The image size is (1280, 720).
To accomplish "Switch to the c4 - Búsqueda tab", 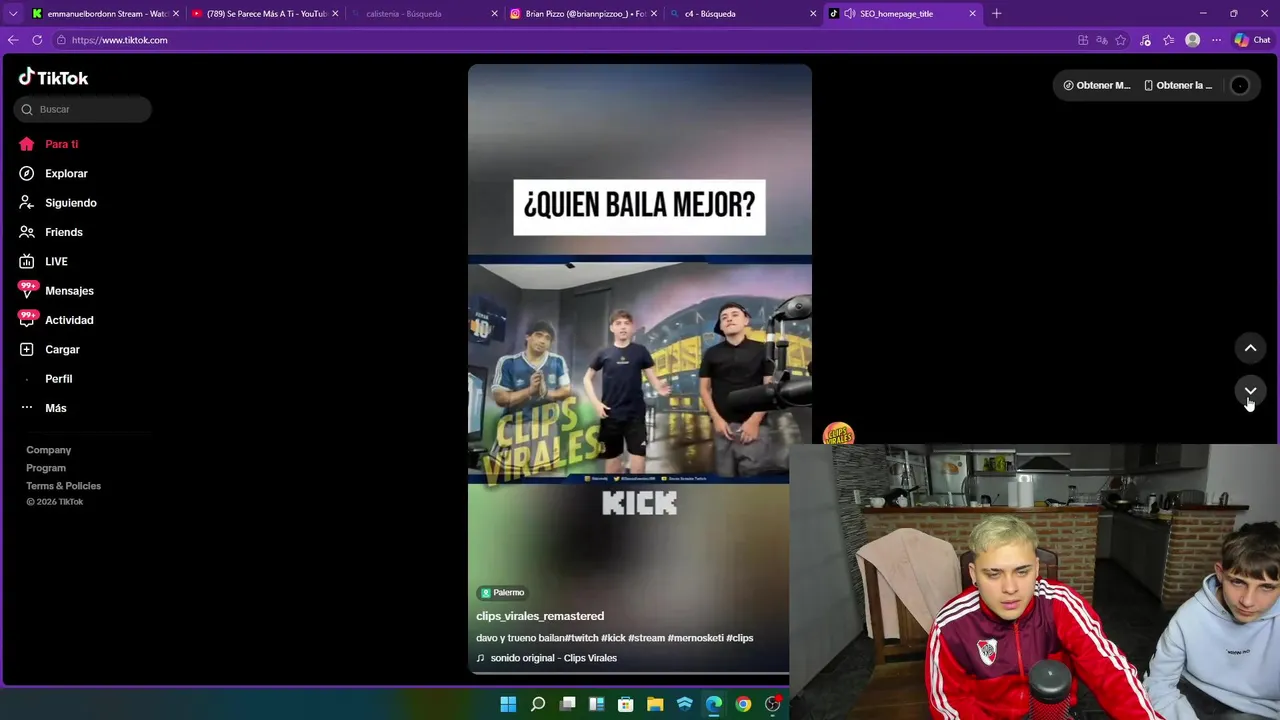I will pos(741,14).
